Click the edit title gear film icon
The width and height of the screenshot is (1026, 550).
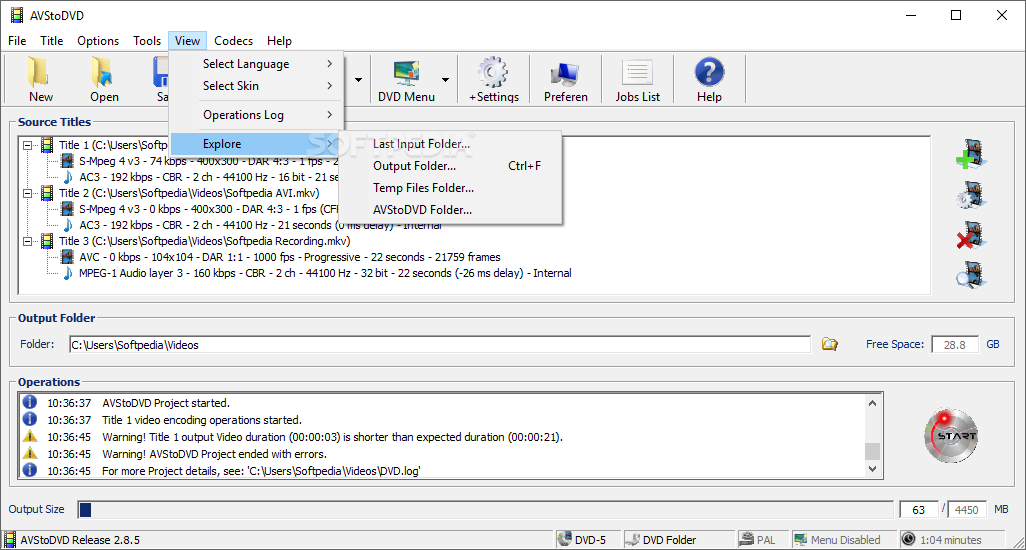971,195
